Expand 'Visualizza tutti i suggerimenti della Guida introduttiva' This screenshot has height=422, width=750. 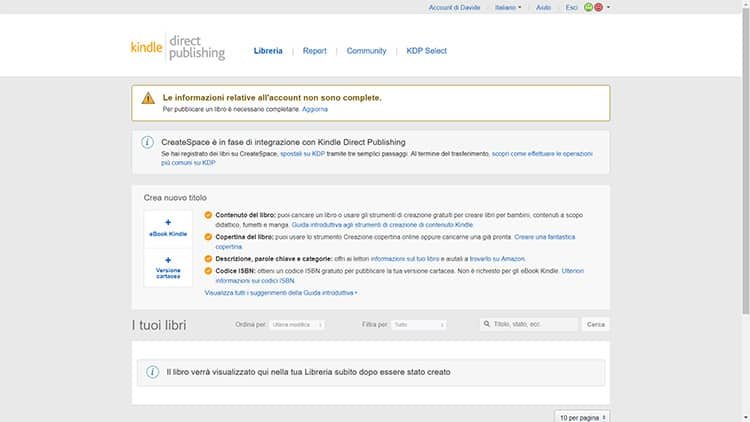(x=281, y=292)
